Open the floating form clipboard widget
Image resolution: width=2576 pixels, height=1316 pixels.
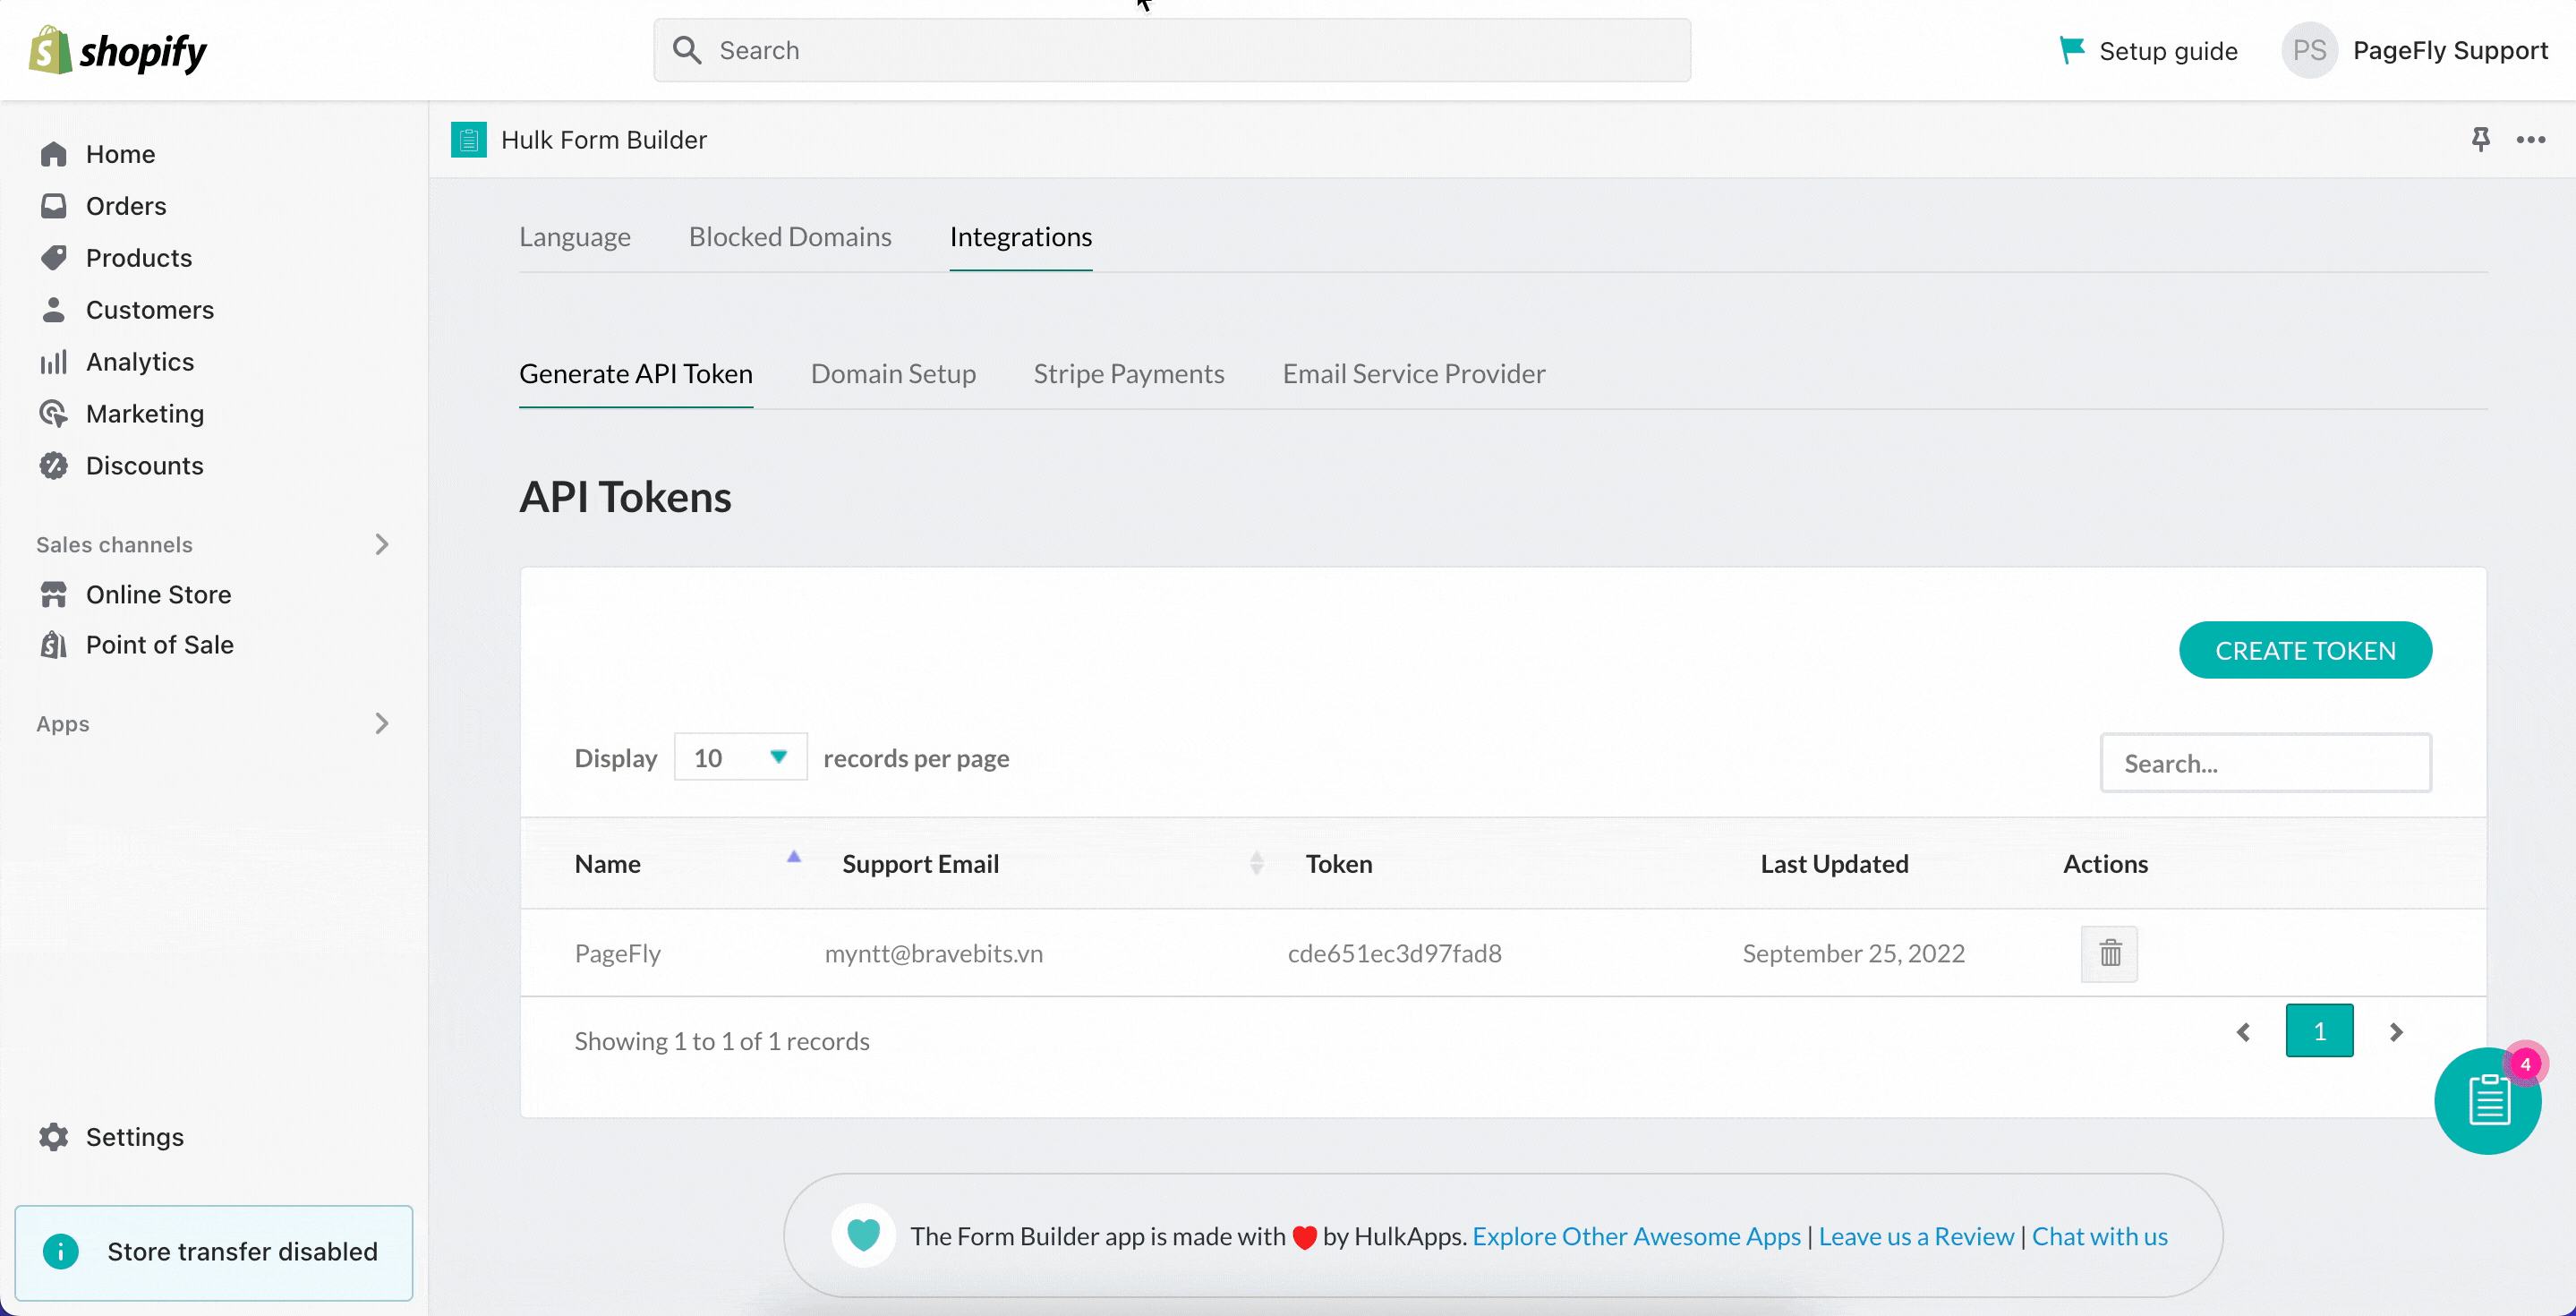(2487, 1101)
